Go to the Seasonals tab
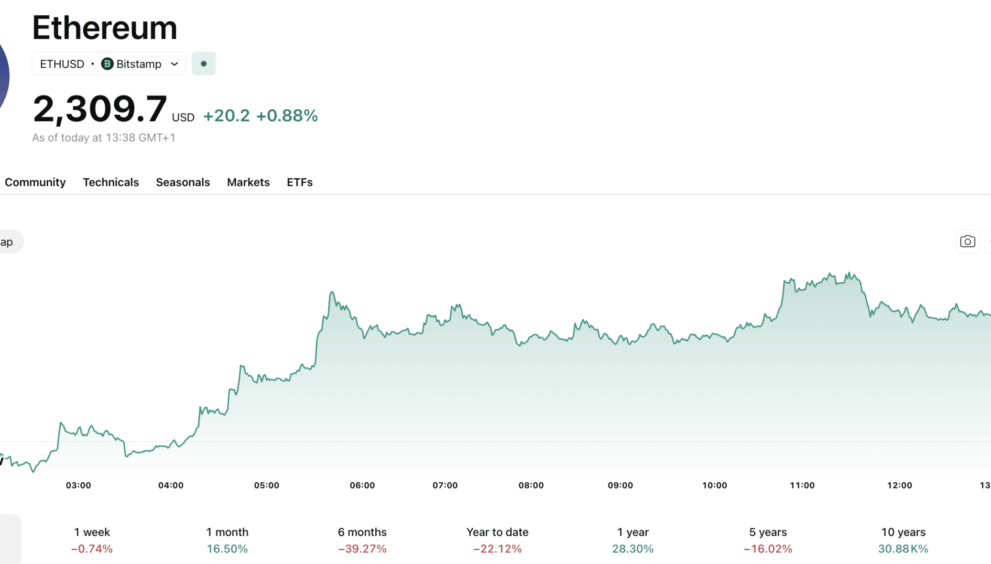 point(183,182)
